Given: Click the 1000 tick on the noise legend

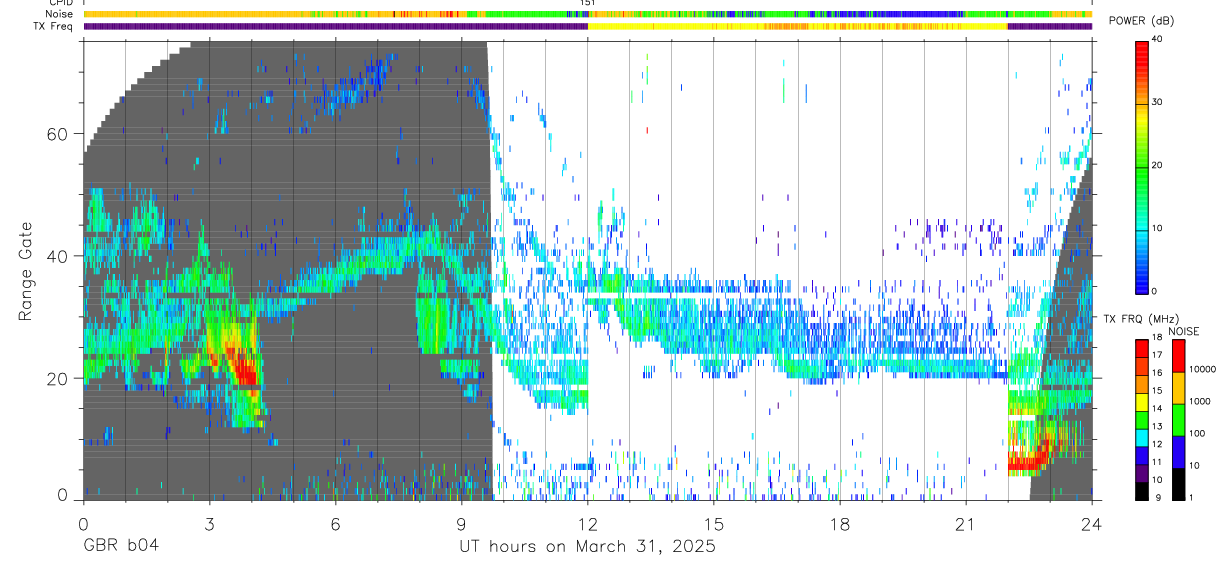Looking at the screenshot, I should pyautogui.click(x=1199, y=401).
